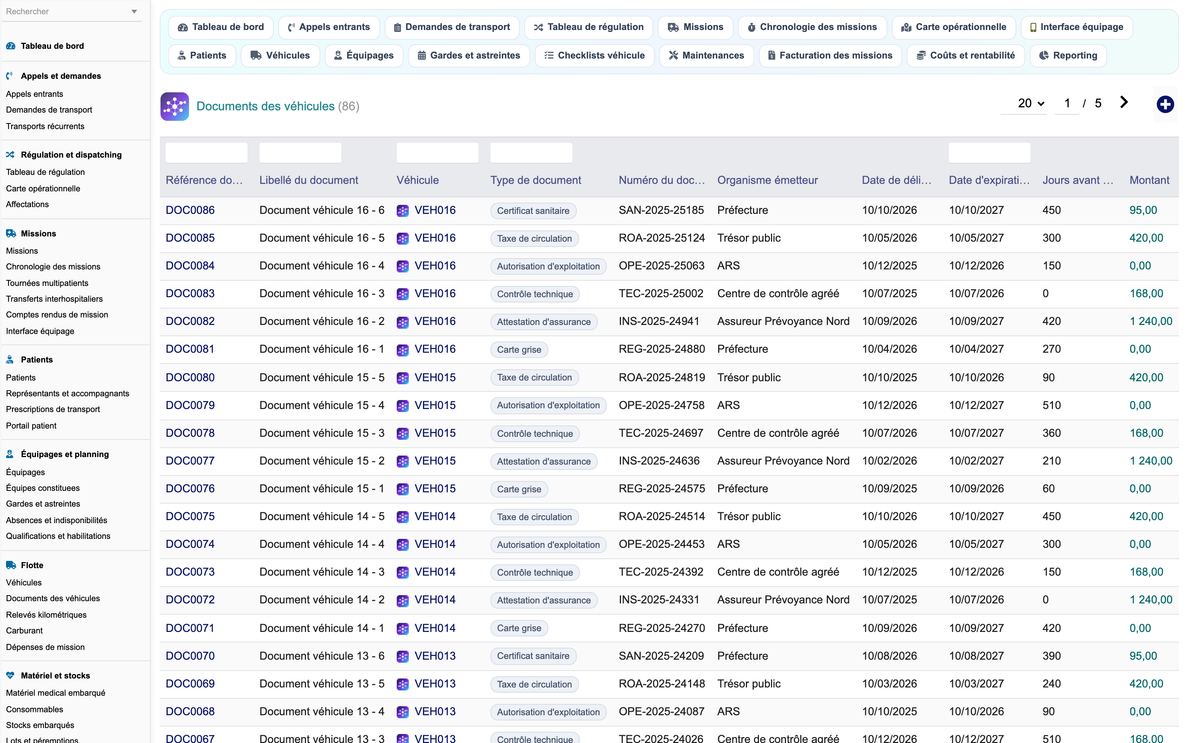Sort by Numéro du document column header
The width and height of the screenshot is (1200, 743).
click(662, 180)
